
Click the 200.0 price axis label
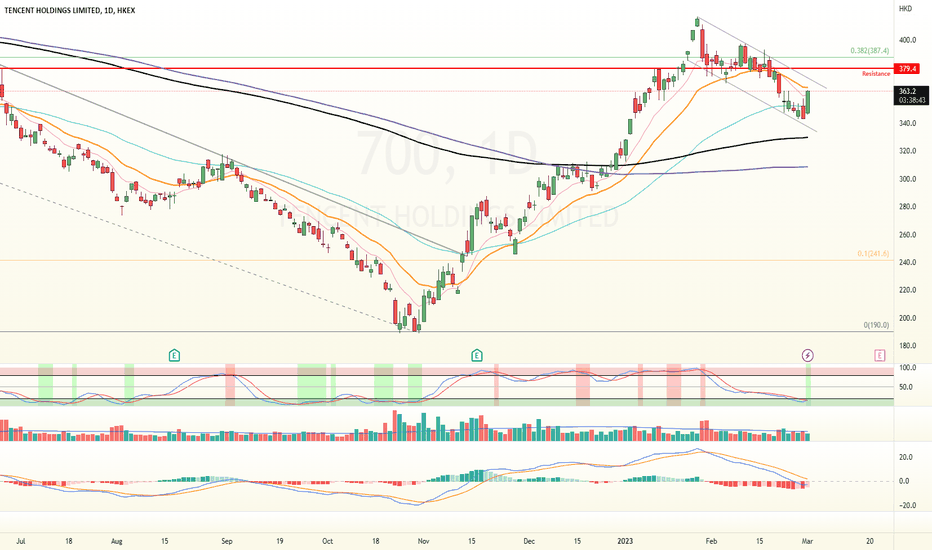click(x=907, y=318)
